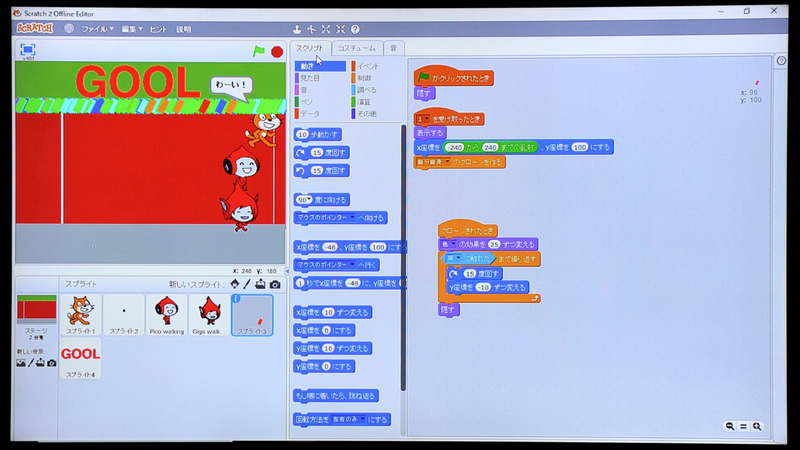Create new sprite from camera icon
The height and width of the screenshot is (450, 800).
[275, 284]
